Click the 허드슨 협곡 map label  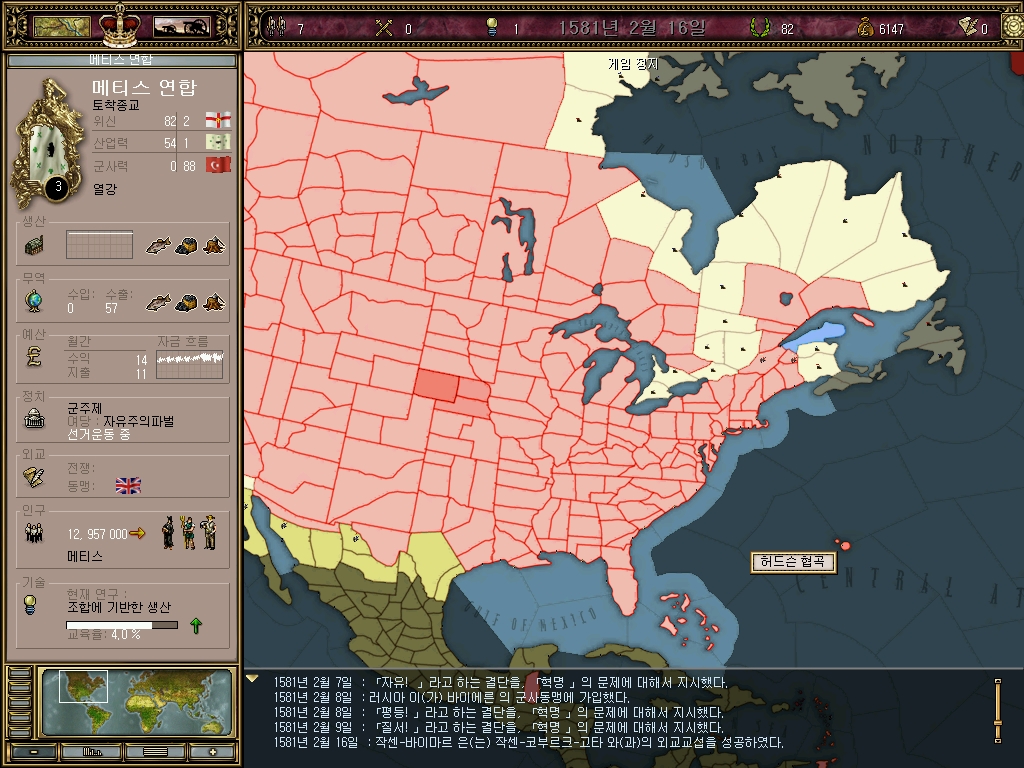(793, 562)
